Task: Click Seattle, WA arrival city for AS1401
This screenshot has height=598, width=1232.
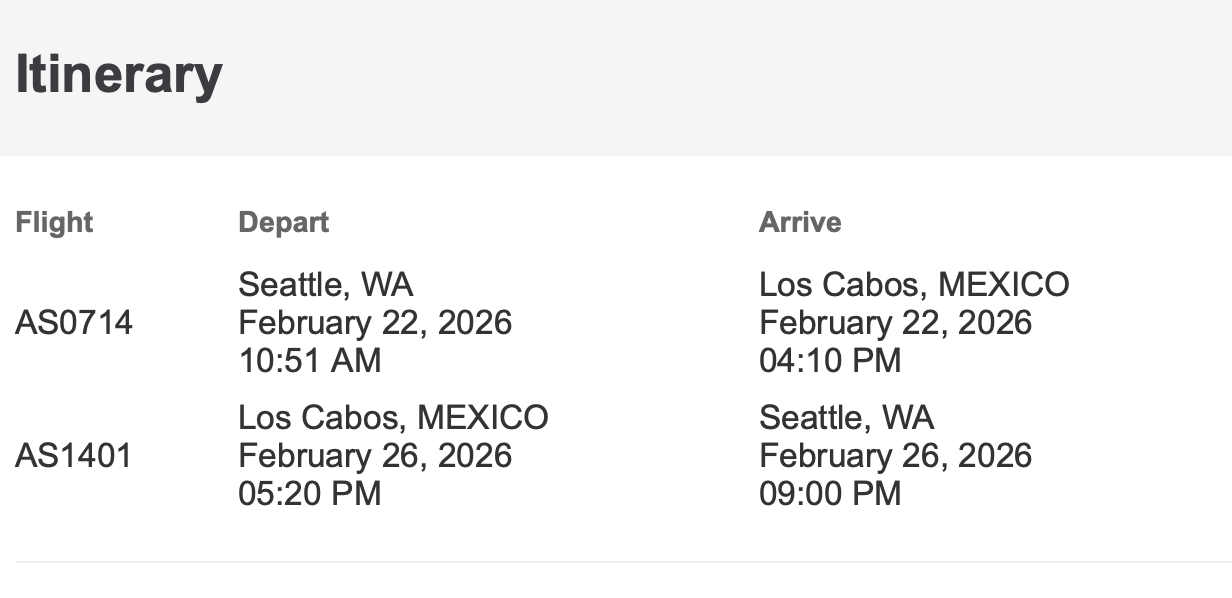Action: [846, 417]
